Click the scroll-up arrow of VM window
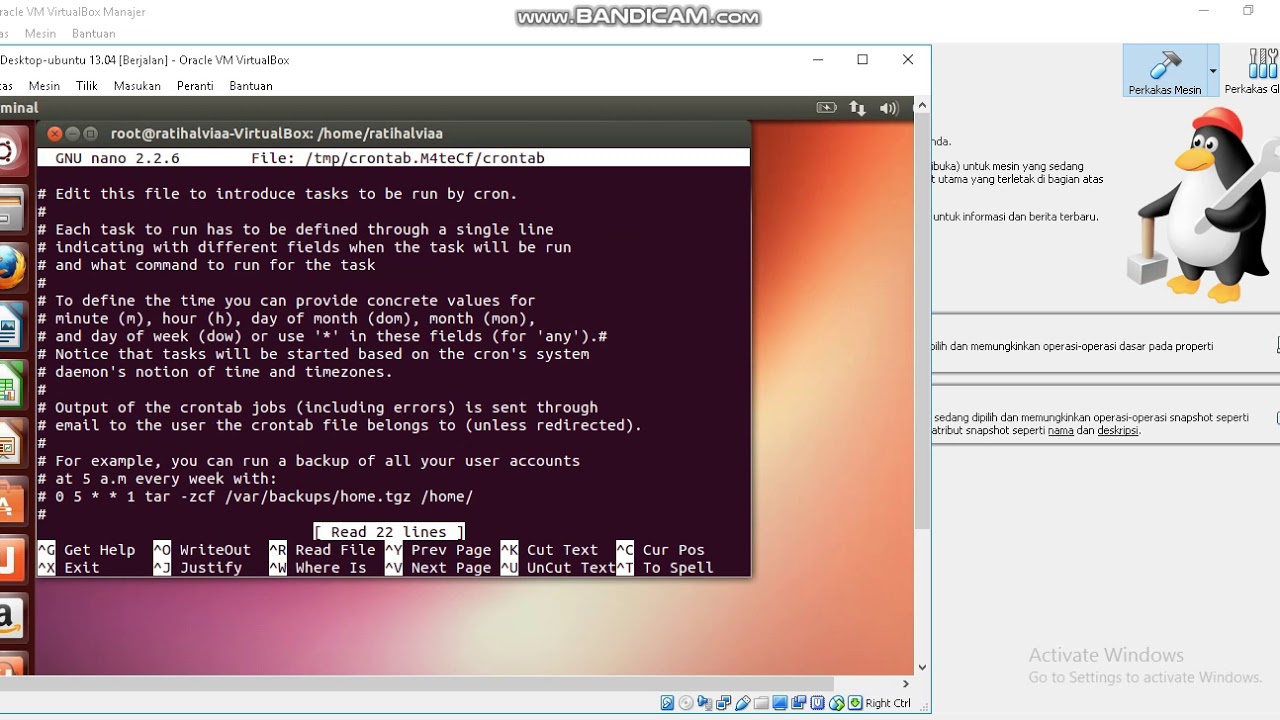Image resolution: width=1280 pixels, height=720 pixels. 923,104
